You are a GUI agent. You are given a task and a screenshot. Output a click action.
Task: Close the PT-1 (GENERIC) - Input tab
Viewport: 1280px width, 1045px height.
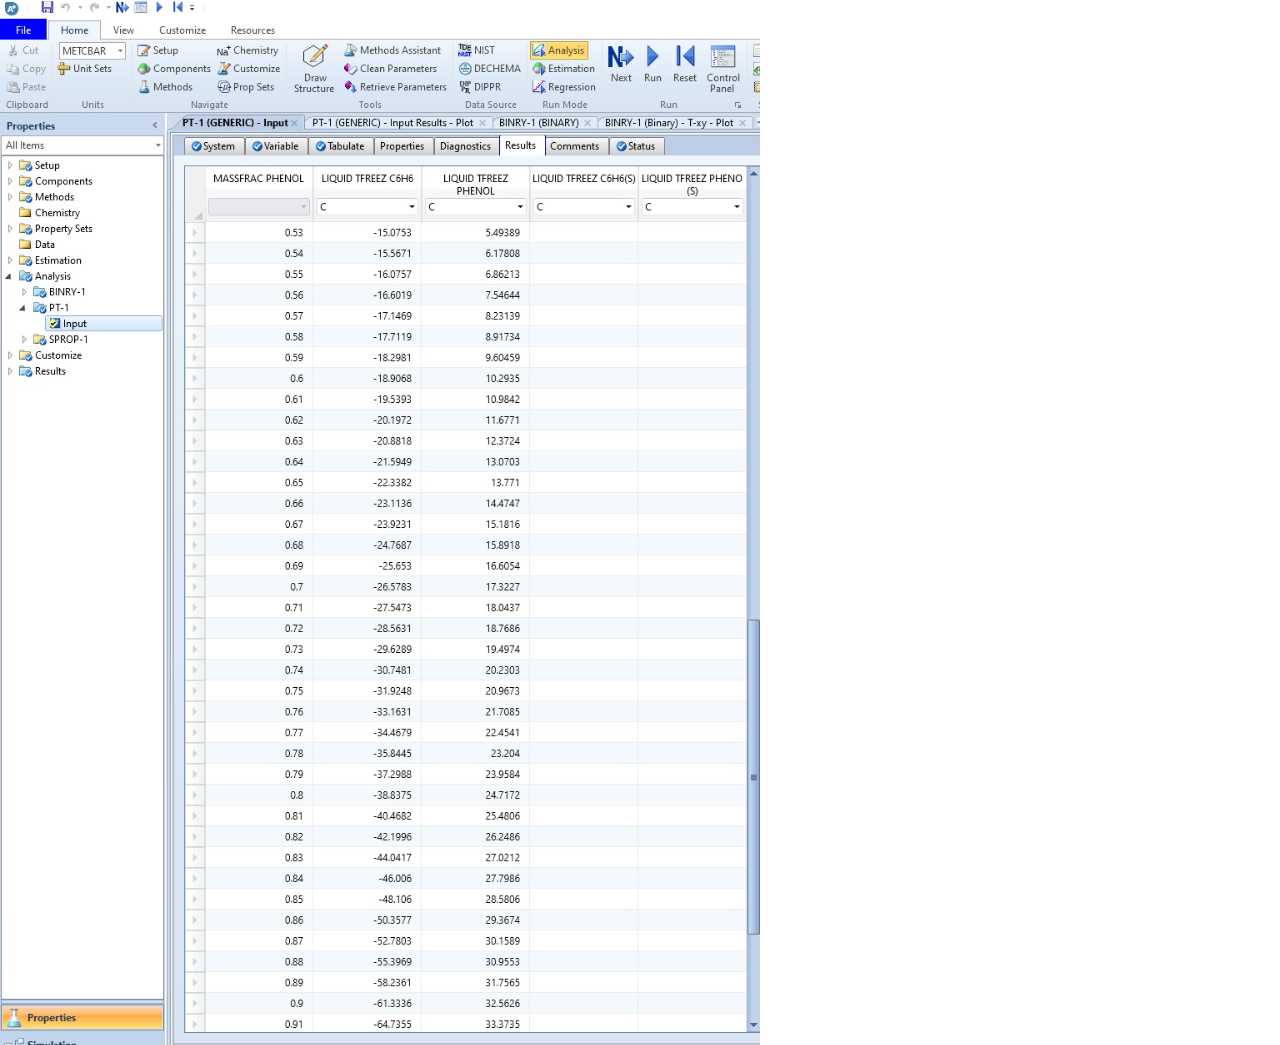[x=296, y=123]
